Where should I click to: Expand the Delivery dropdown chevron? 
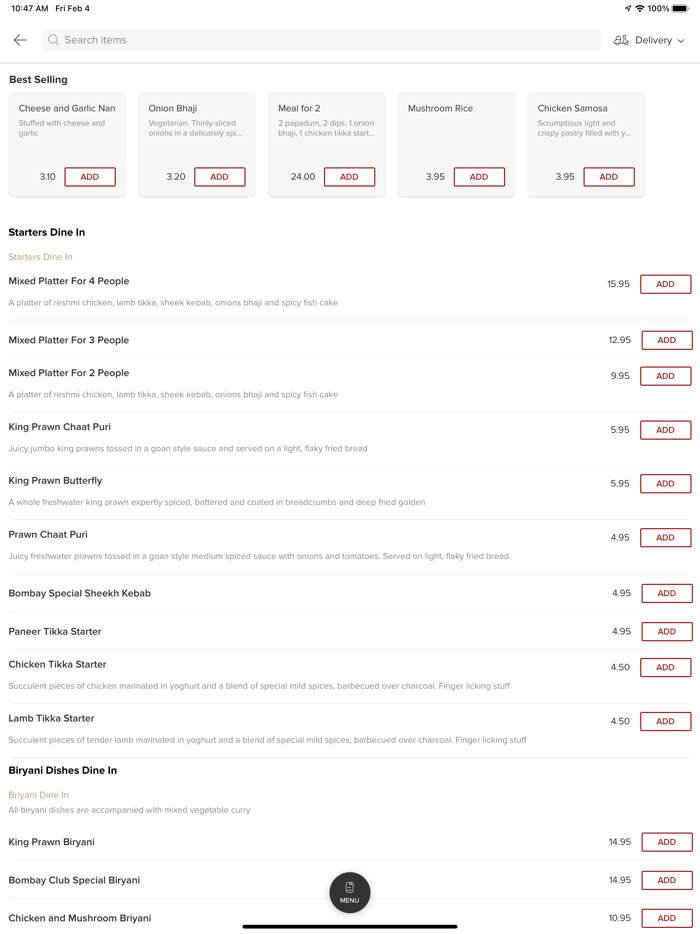681,41
